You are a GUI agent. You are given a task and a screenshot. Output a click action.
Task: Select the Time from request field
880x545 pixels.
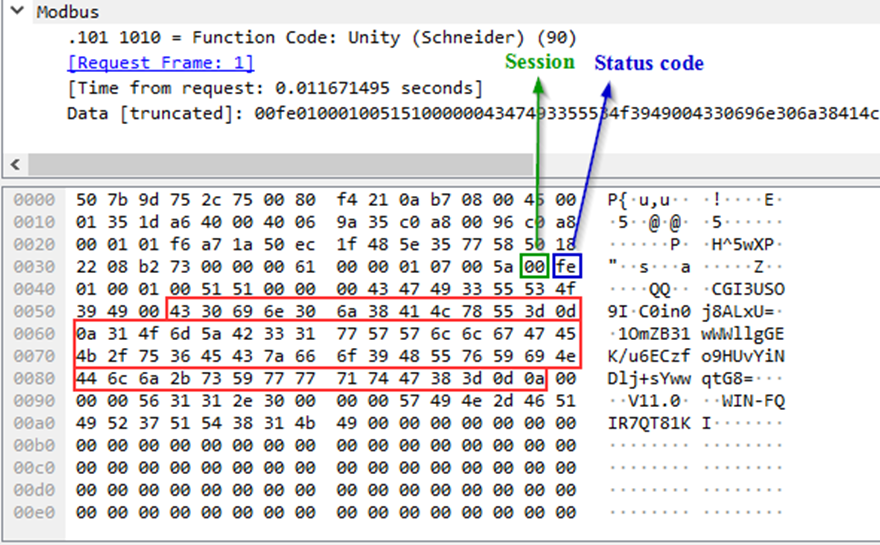(274, 88)
